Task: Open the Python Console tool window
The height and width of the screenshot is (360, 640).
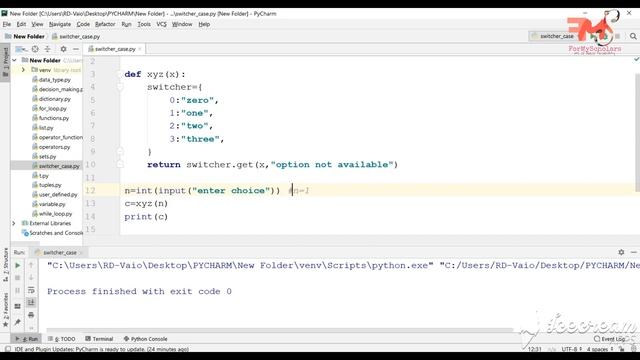Action: [x=146, y=339]
